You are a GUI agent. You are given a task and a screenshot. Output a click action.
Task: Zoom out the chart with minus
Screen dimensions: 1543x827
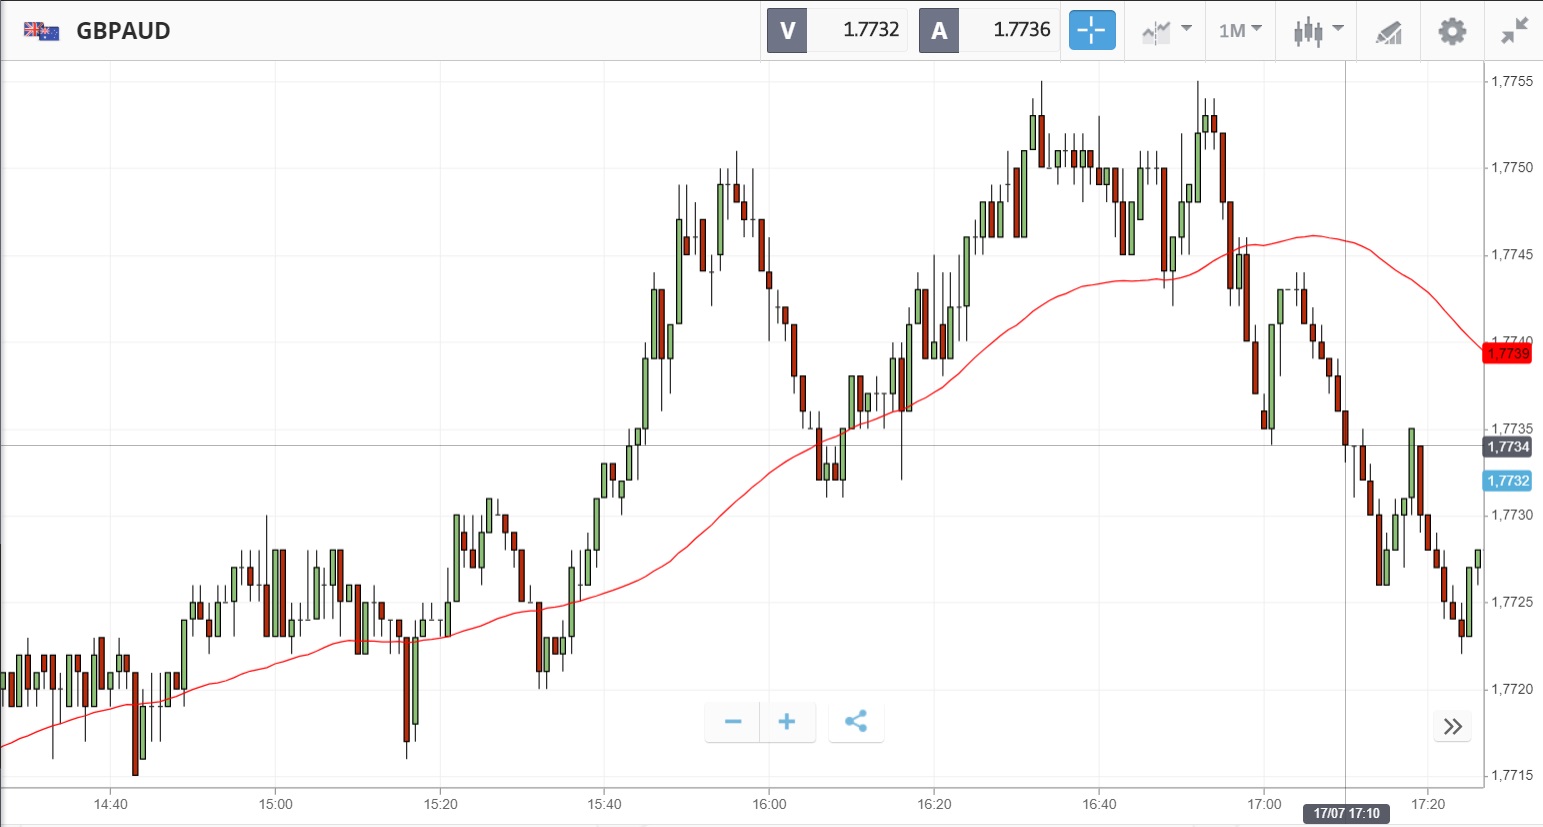coord(733,721)
